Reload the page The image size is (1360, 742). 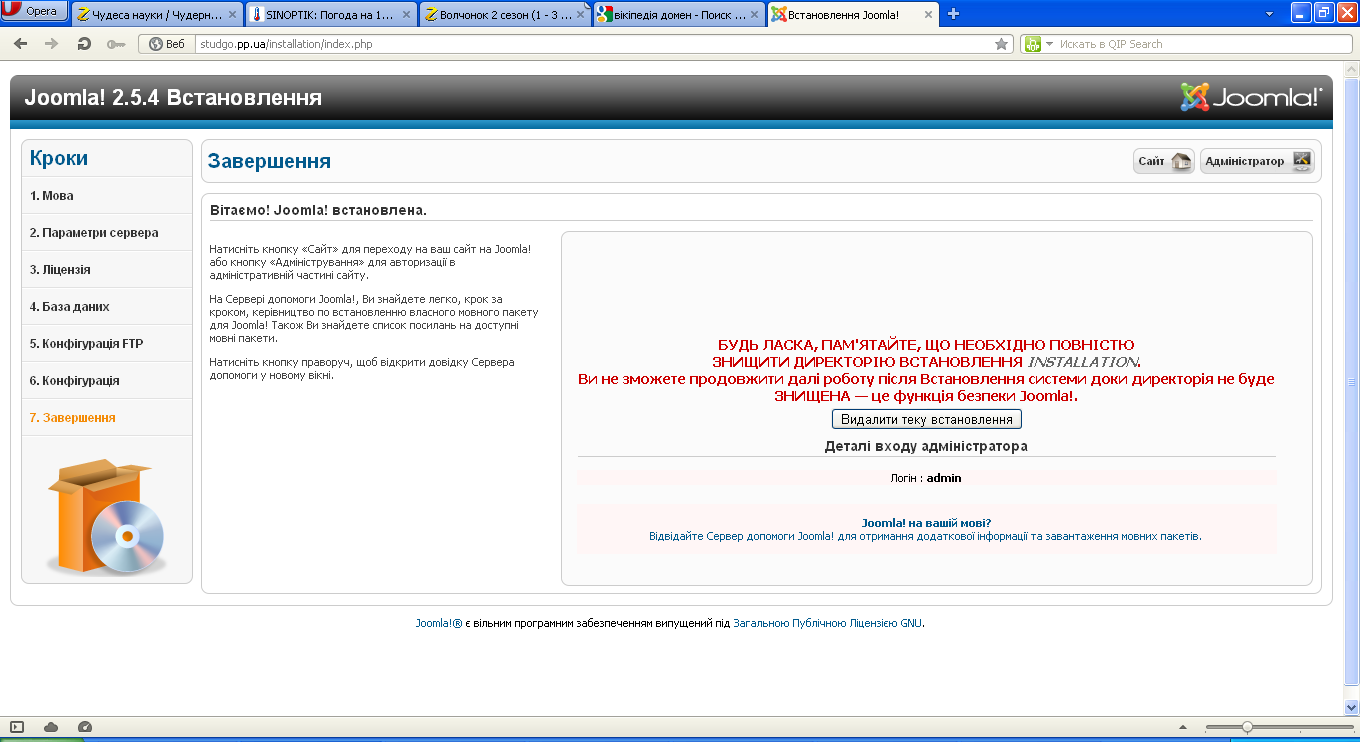point(84,44)
